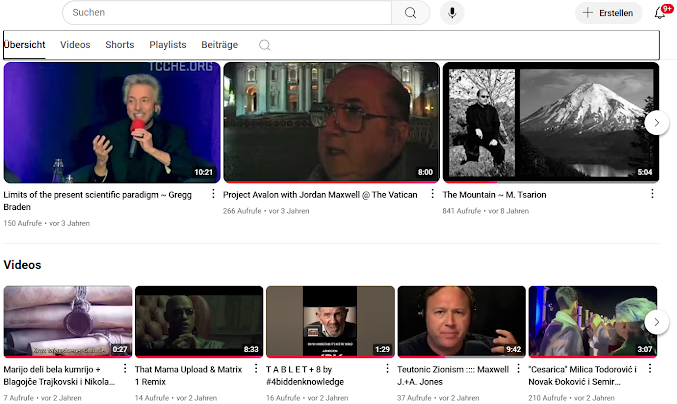Click the Videos section heading
The height and width of the screenshot is (404, 677).
[x=22, y=265]
